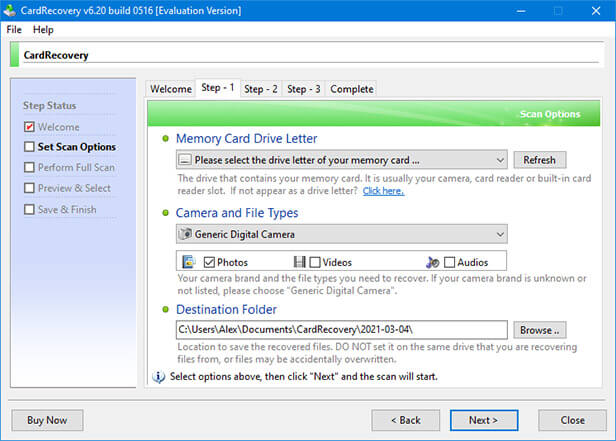Select the Step - 1 tab

(x=218, y=88)
